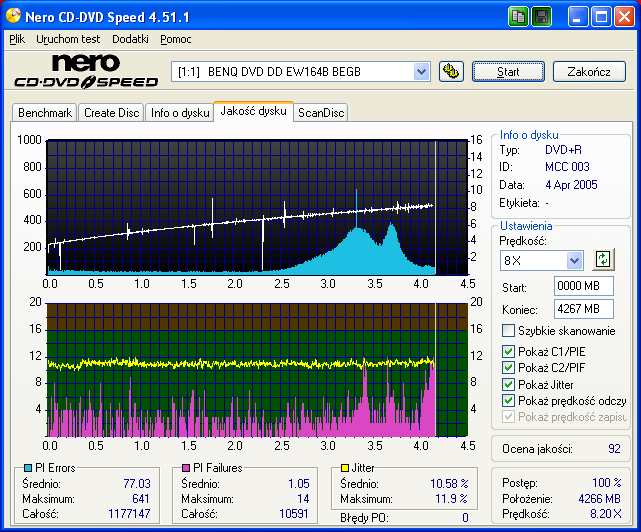Click Jitter average value 10.58 %
The height and width of the screenshot is (532, 641).
pyautogui.click(x=449, y=484)
